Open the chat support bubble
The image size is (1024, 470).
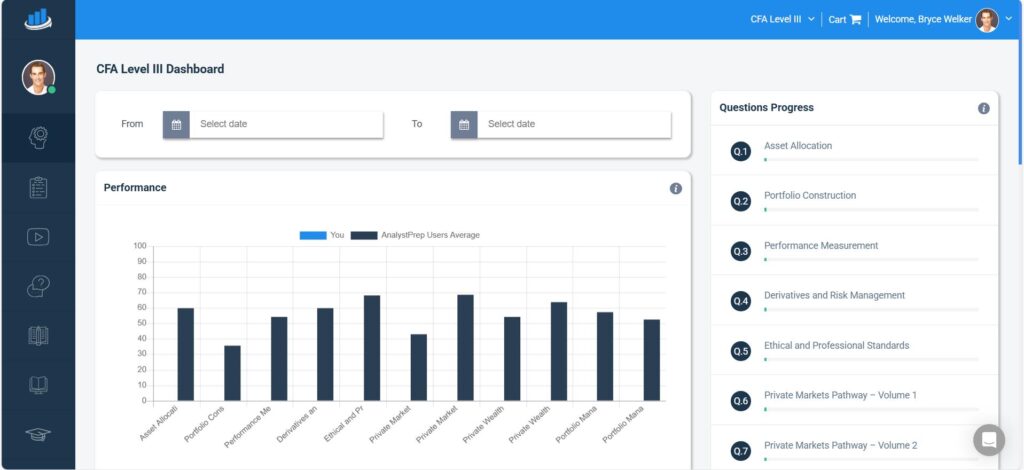pyautogui.click(x=989, y=440)
